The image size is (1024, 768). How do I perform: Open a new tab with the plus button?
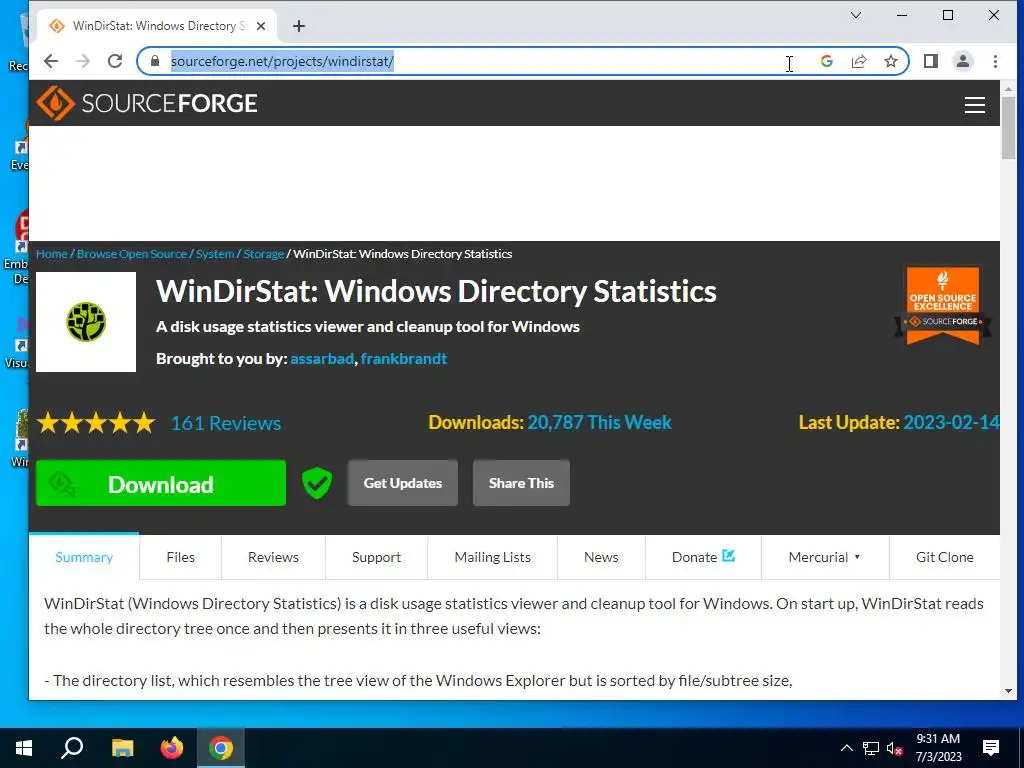coord(298,26)
